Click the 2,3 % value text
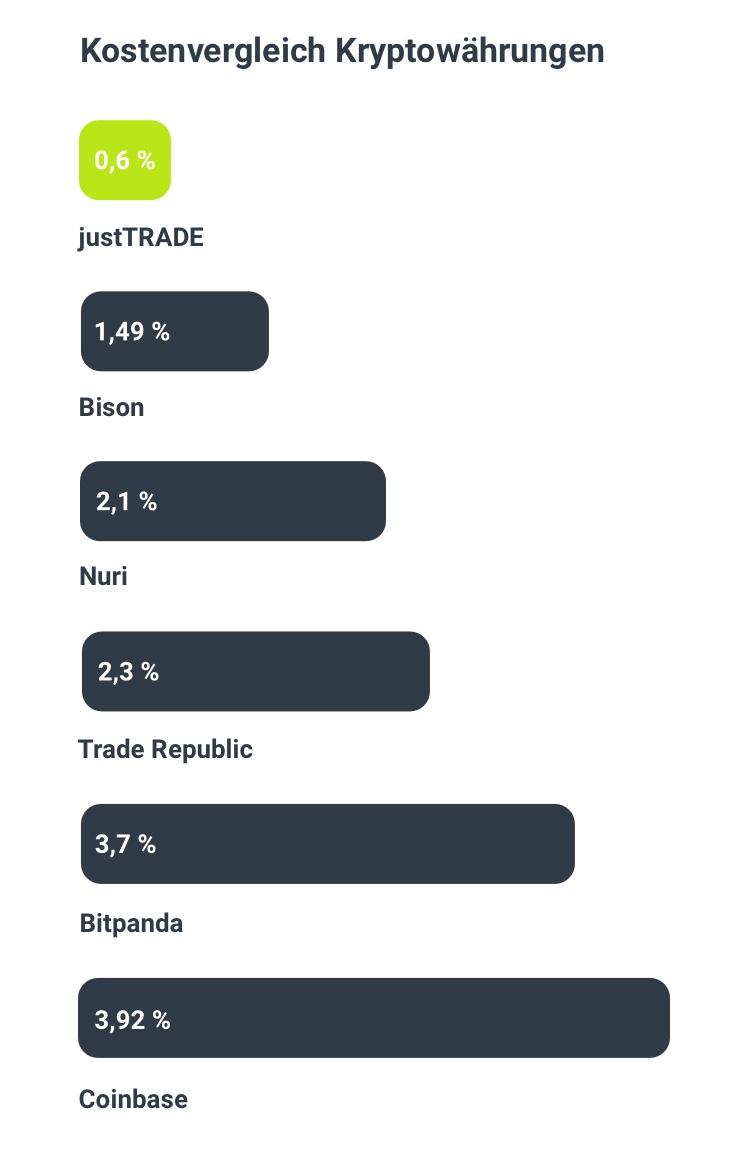 click(128, 672)
